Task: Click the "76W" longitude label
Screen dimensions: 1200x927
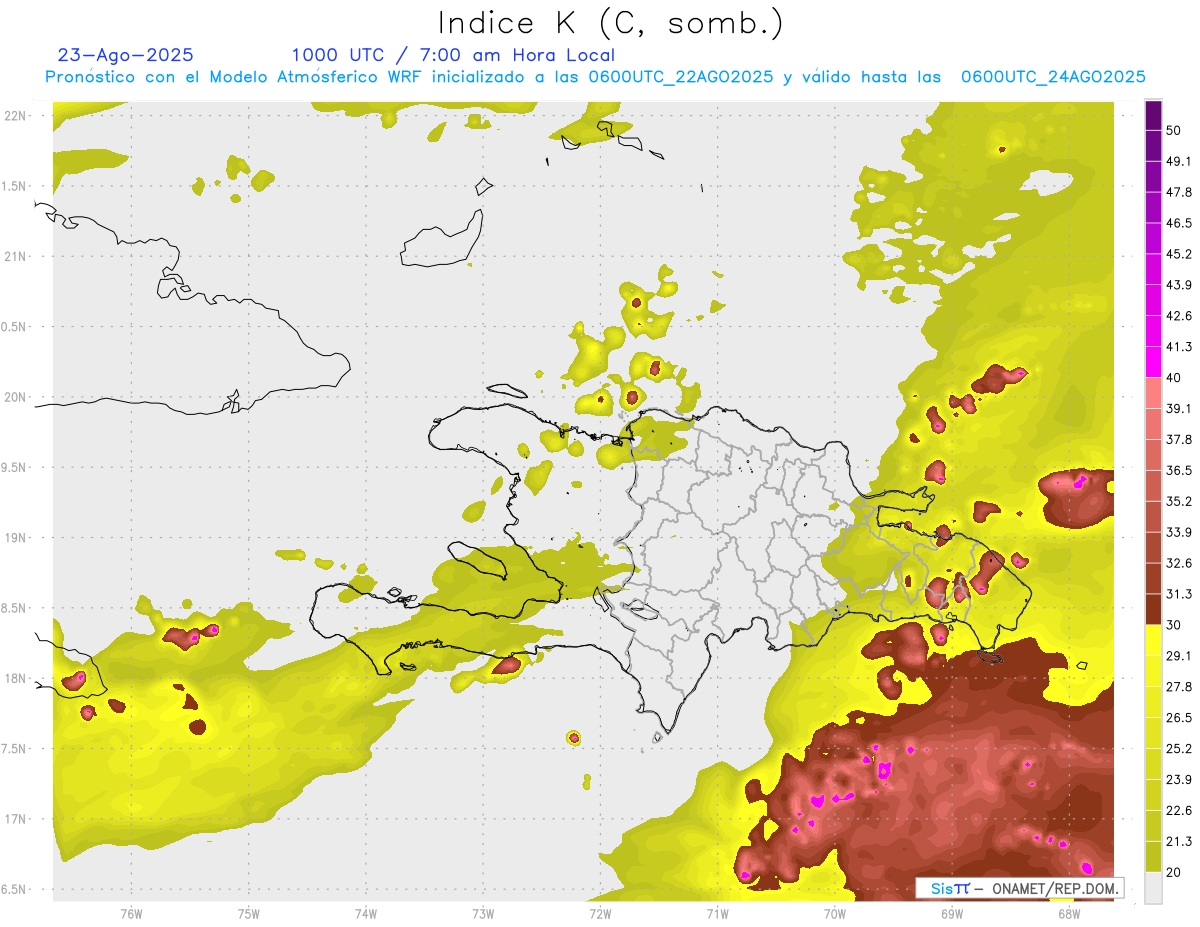Action: [x=131, y=914]
